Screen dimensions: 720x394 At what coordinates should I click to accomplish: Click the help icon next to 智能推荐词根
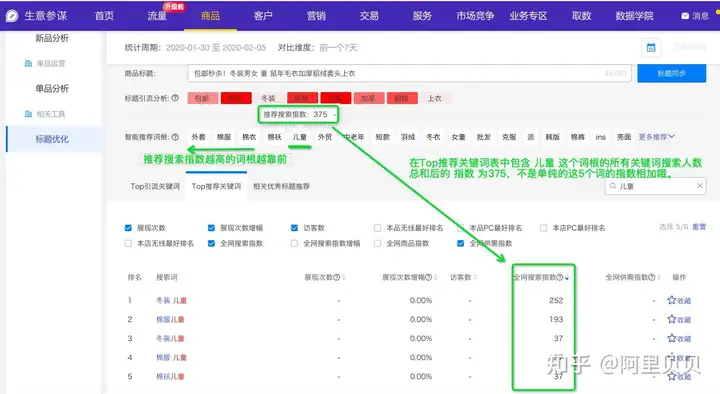click(x=175, y=137)
